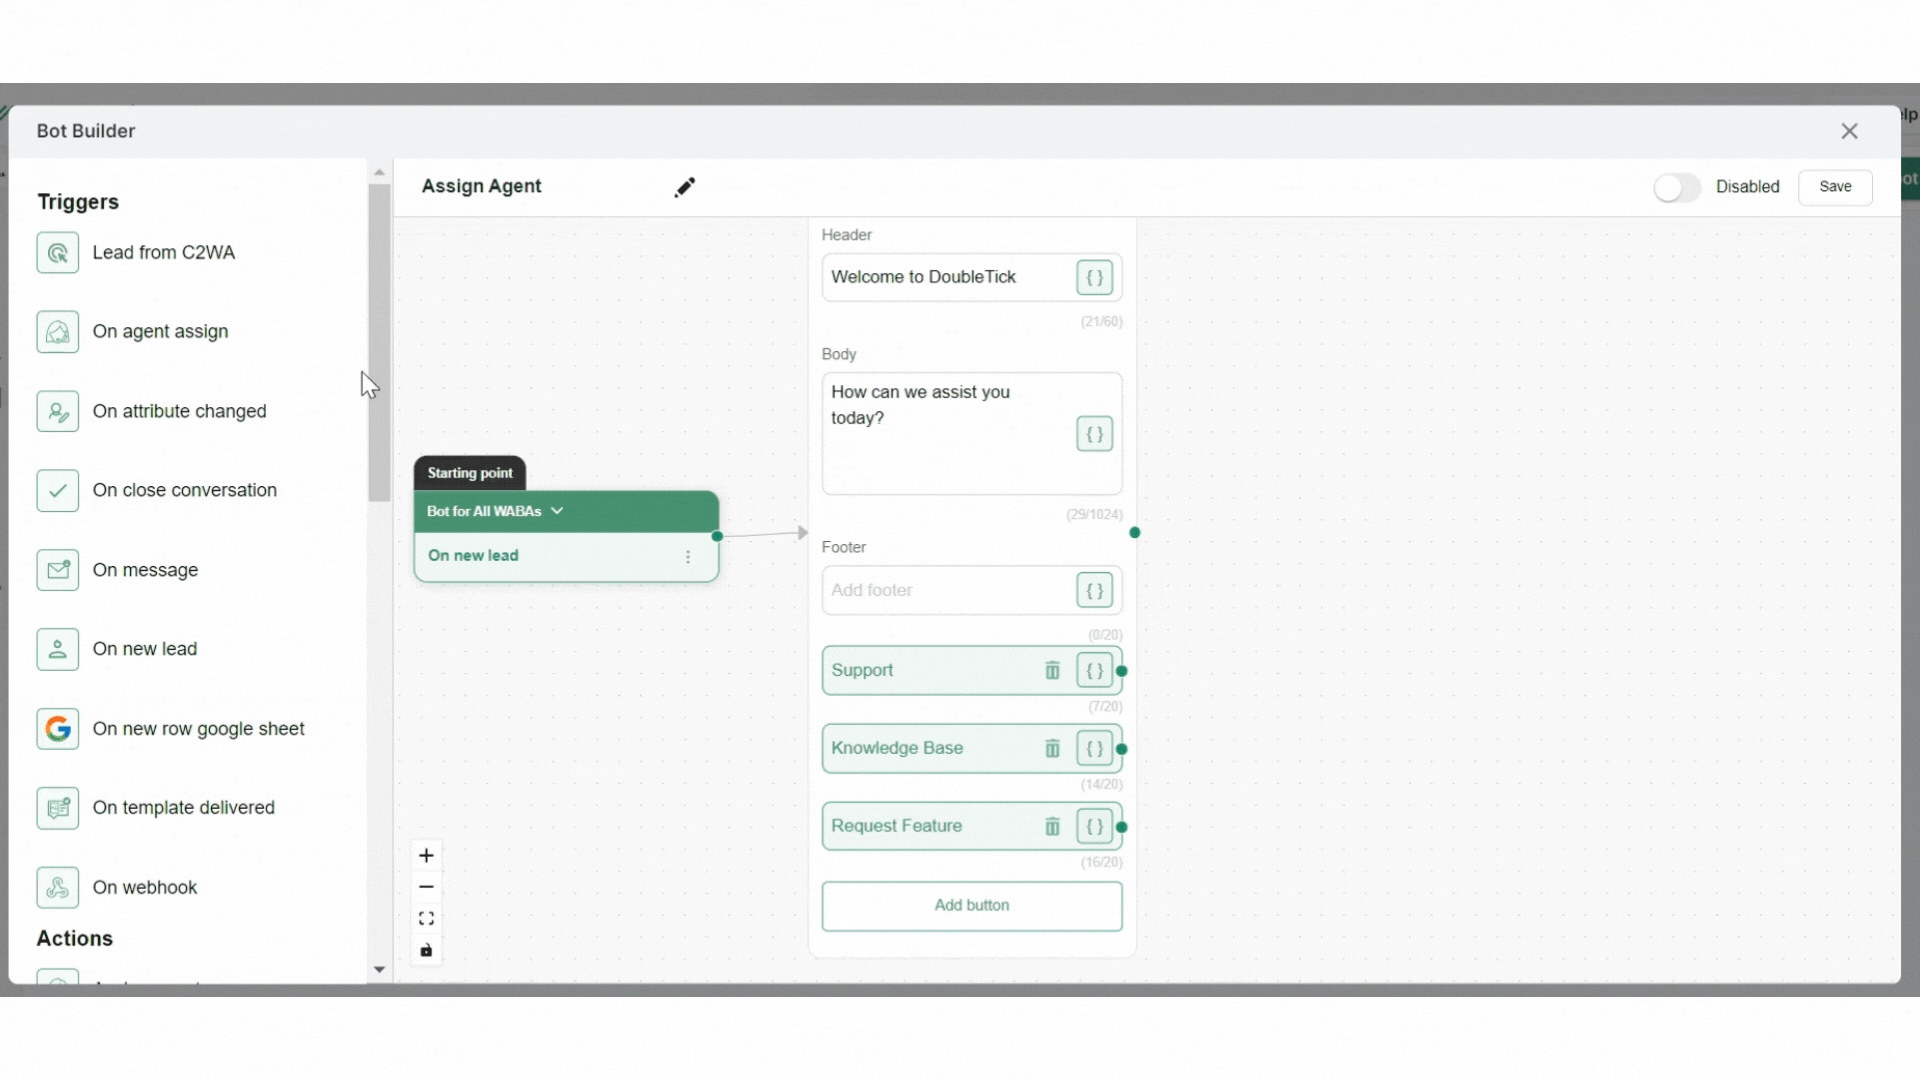
Task: Open the On new lead three-dot menu
Action: (688, 557)
